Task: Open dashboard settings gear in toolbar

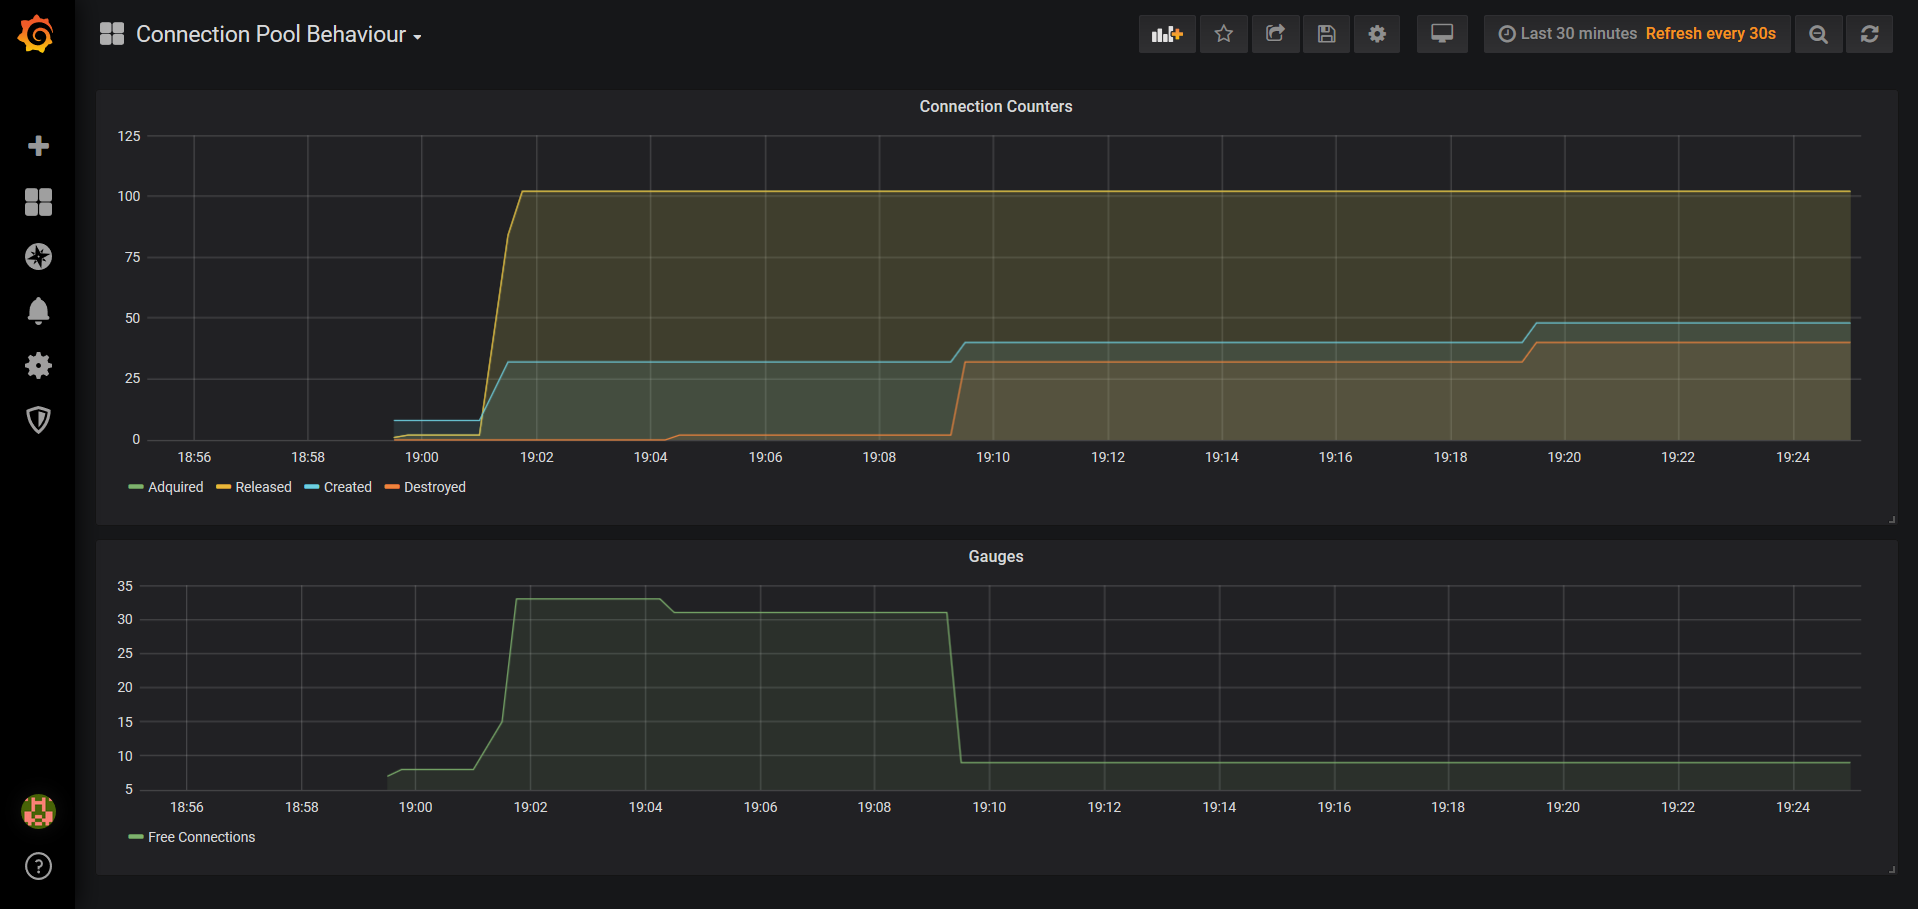Action: click(x=1377, y=34)
